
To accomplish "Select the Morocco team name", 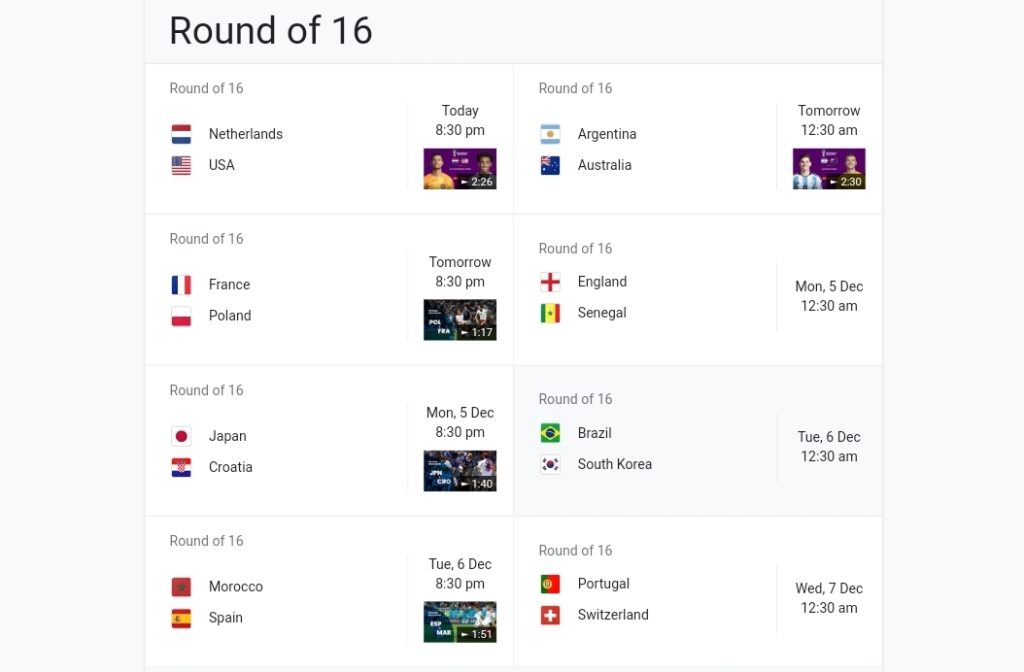I will [x=235, y=586].
